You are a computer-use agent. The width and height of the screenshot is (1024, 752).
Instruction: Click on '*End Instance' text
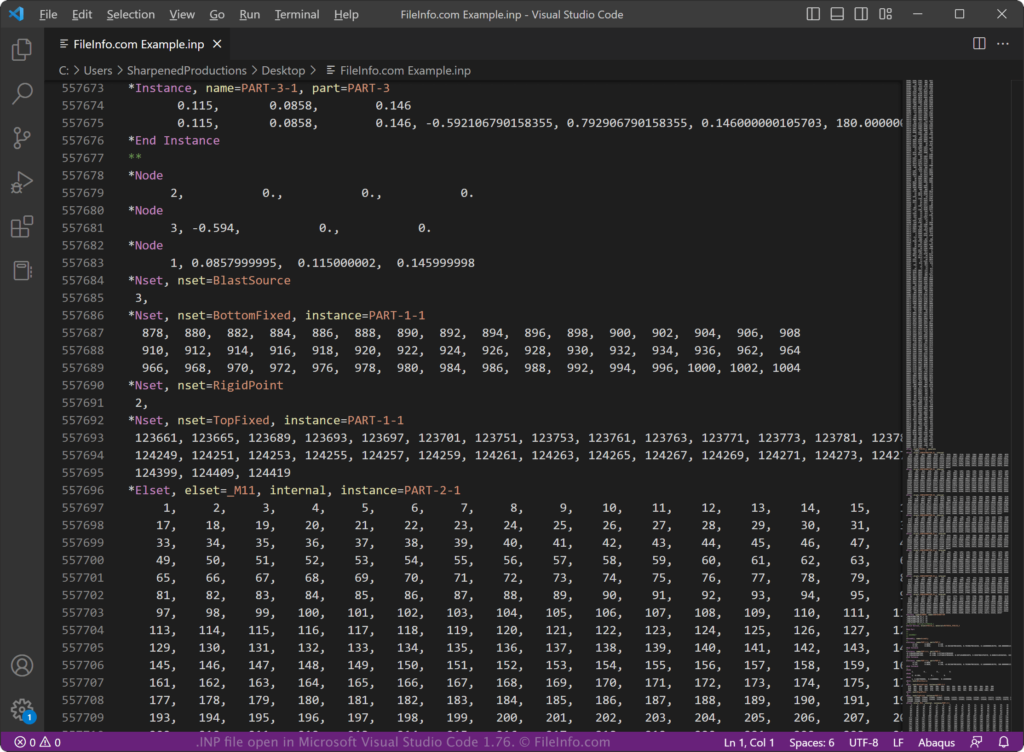pyautogui.click(x=174, y=140)
